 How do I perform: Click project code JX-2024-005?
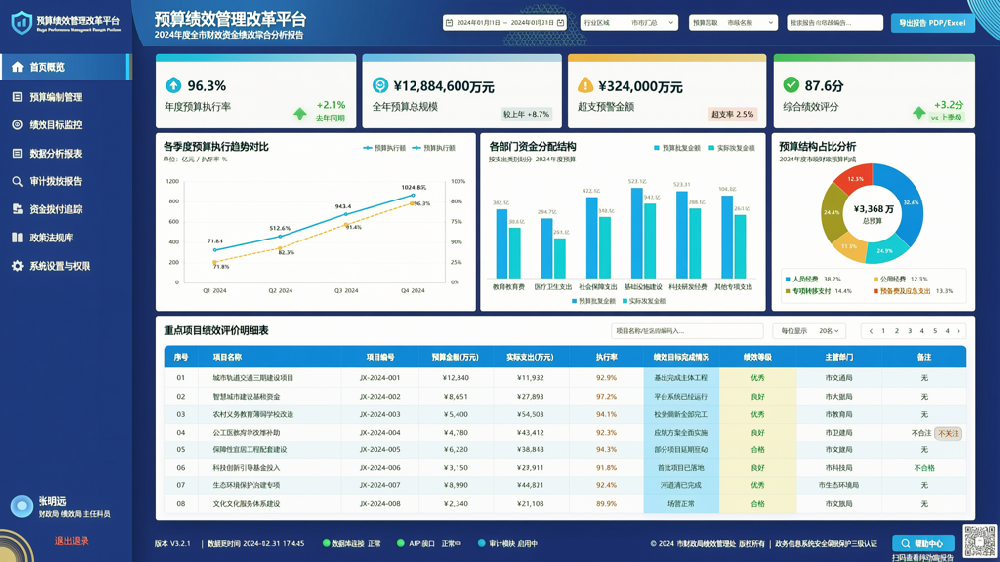(380, 450)
